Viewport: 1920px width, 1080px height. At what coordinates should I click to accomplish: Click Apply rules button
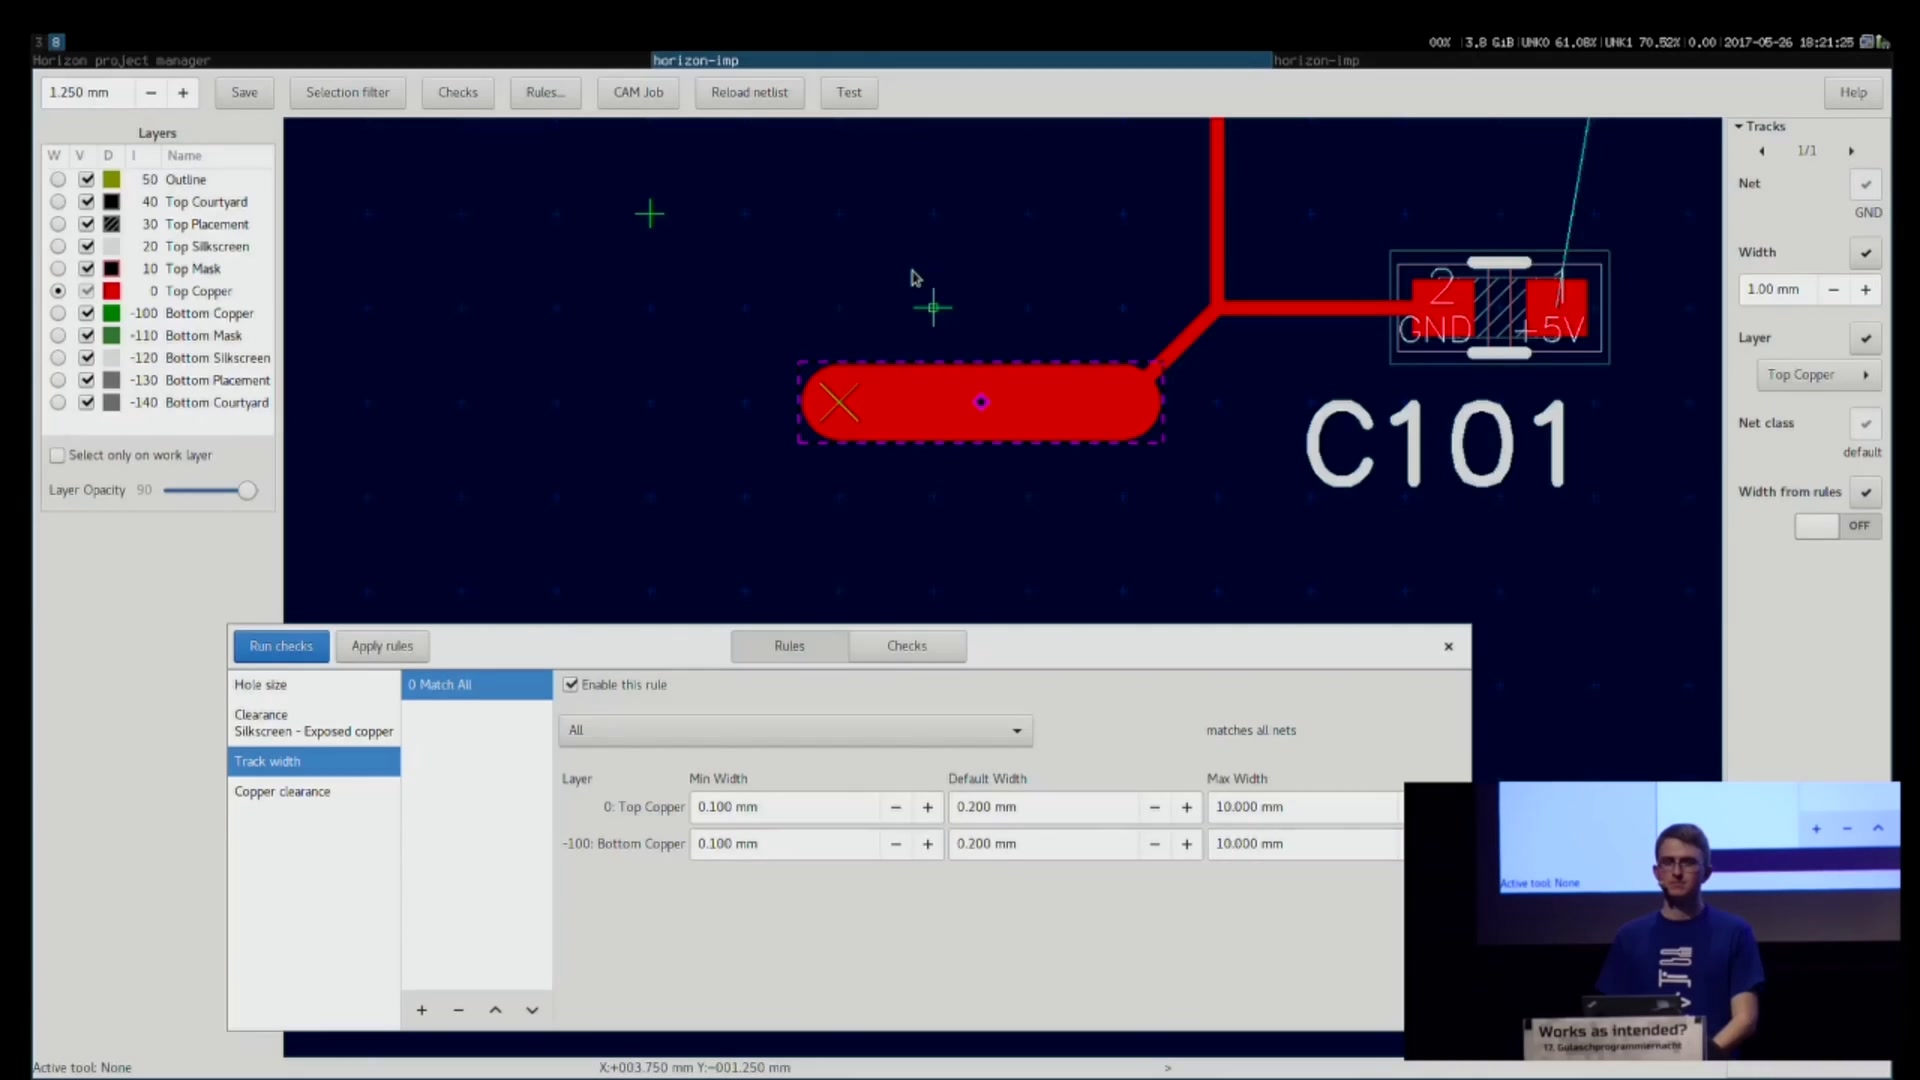(382, 646)
